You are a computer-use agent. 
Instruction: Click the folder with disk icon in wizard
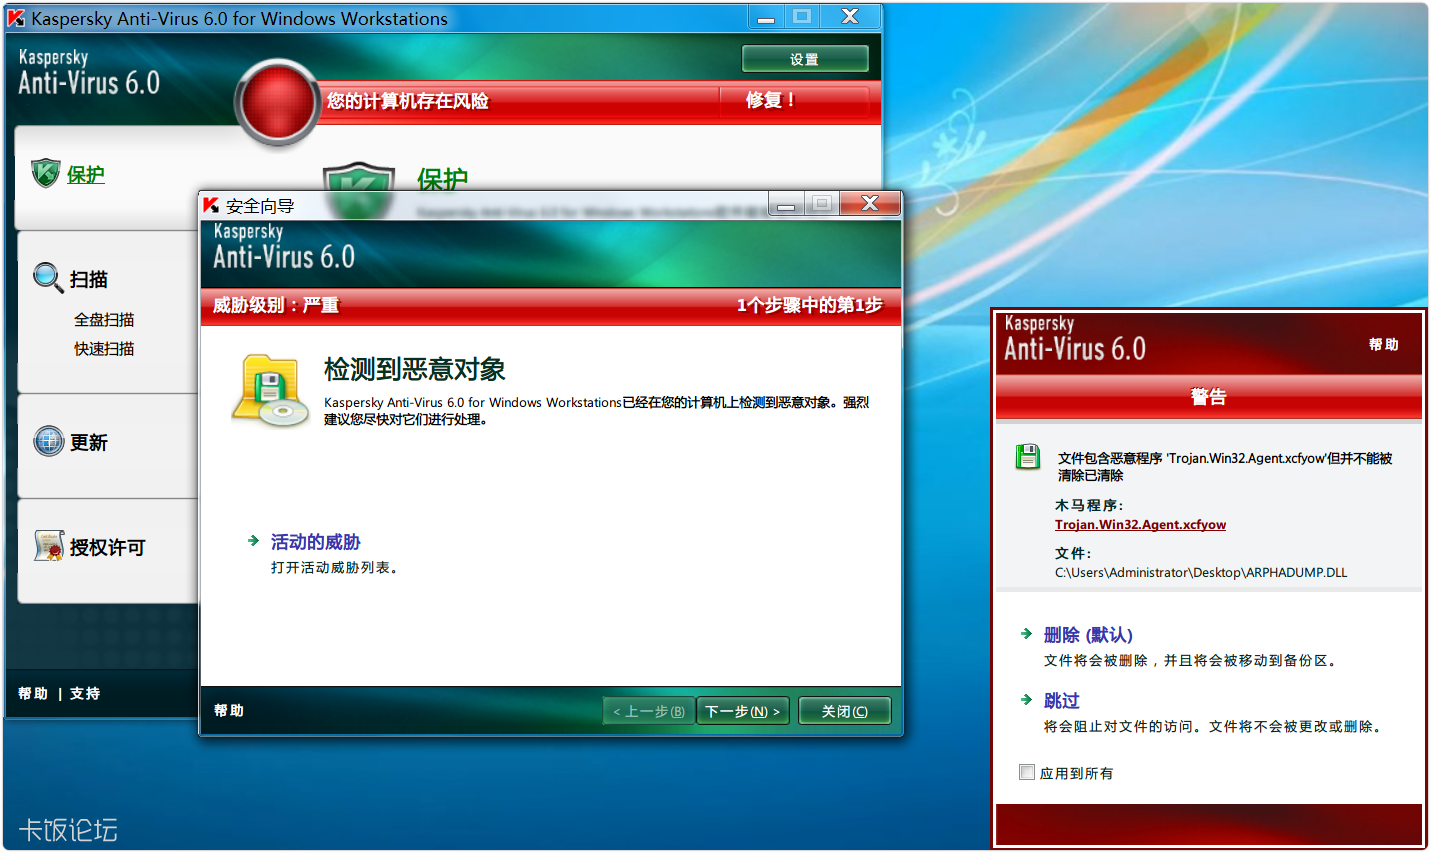coord(270,391)
